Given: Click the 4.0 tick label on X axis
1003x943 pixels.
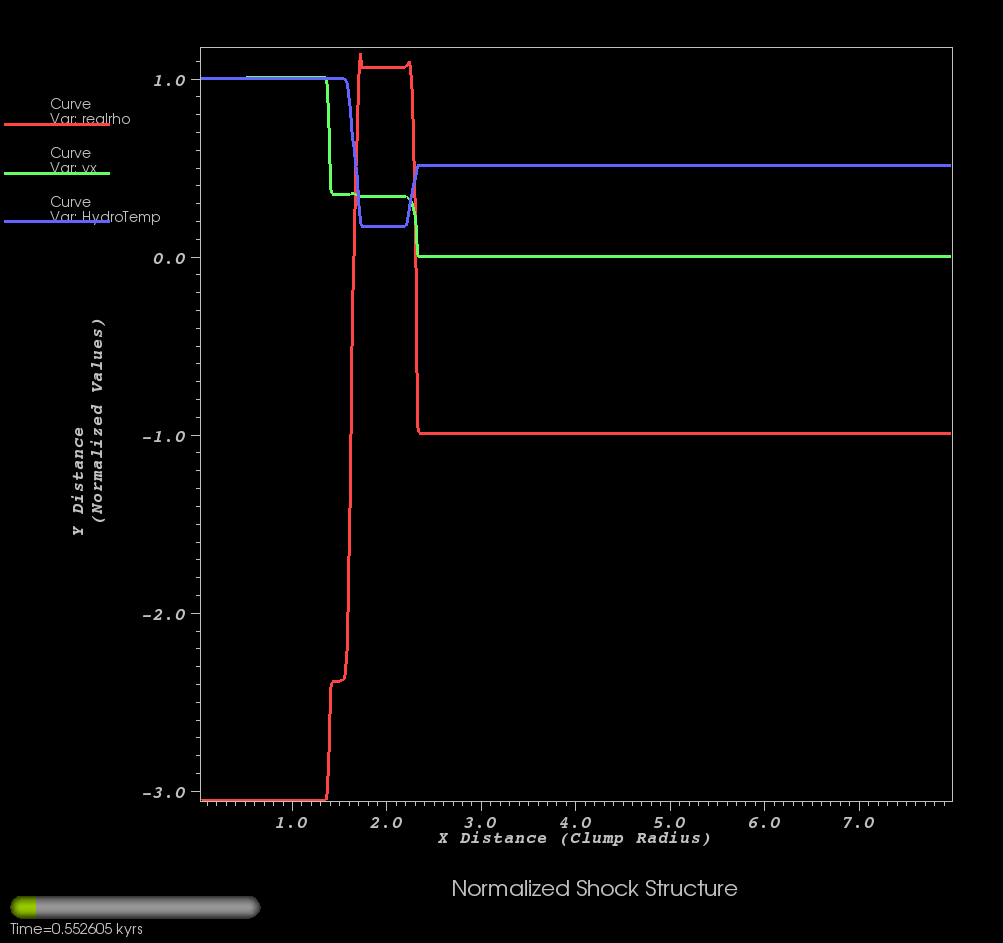Looking at the screenshot, I should coord(575,823).
